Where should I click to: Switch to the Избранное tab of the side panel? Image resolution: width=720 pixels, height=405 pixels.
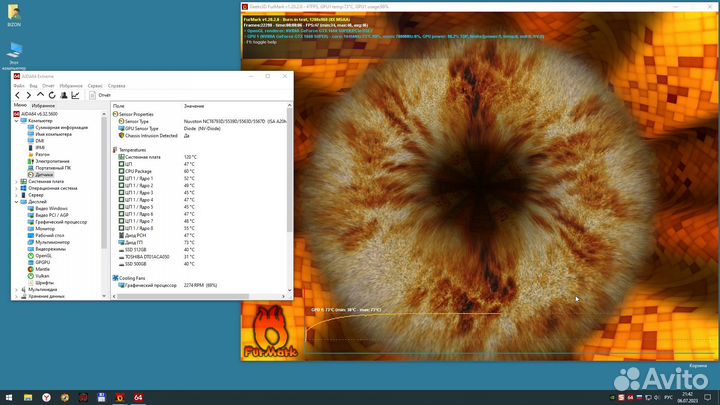43,106
